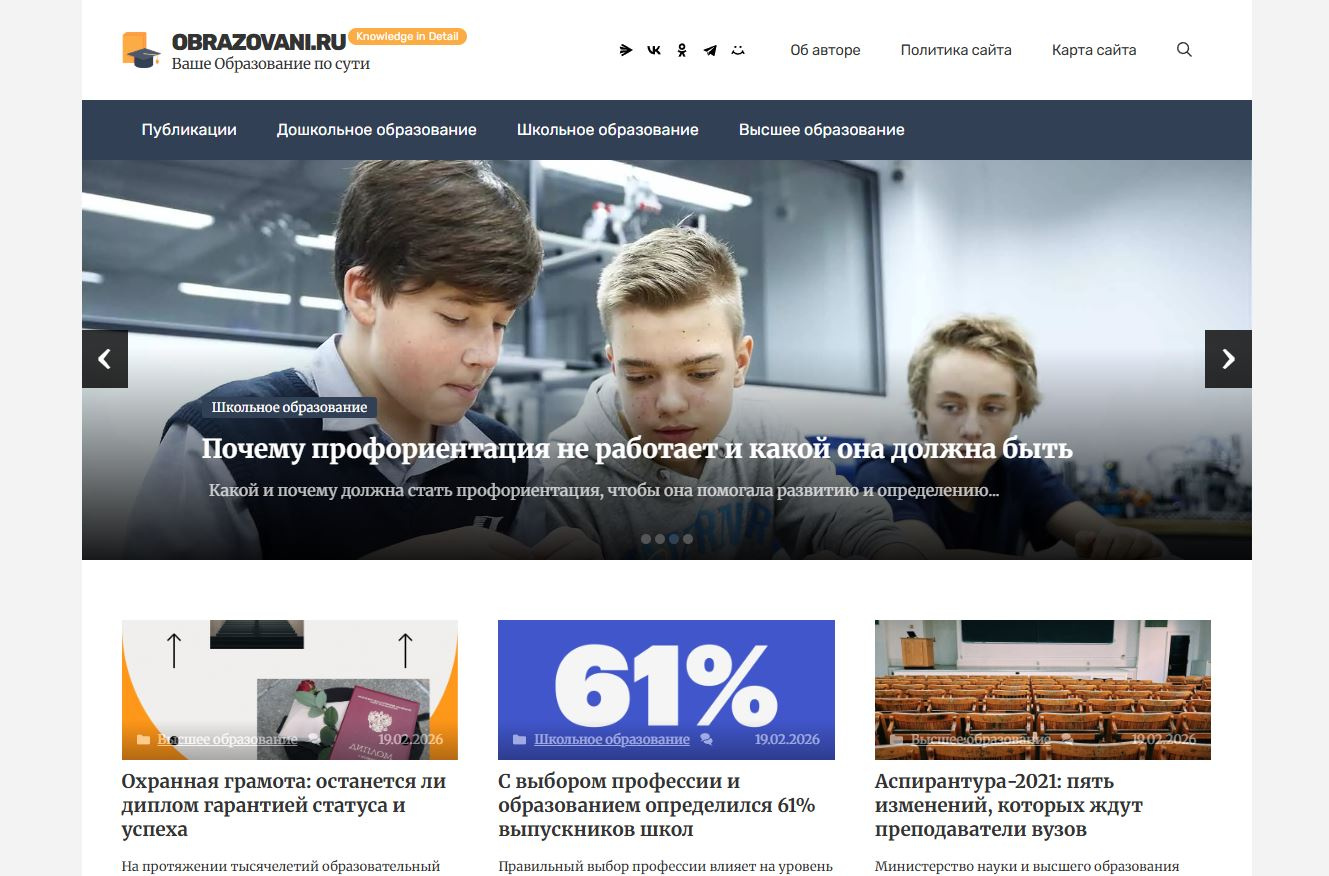Select the last slider pagination dot
The width and height of the screenshot is (1329, 876).
coord(688,539)
